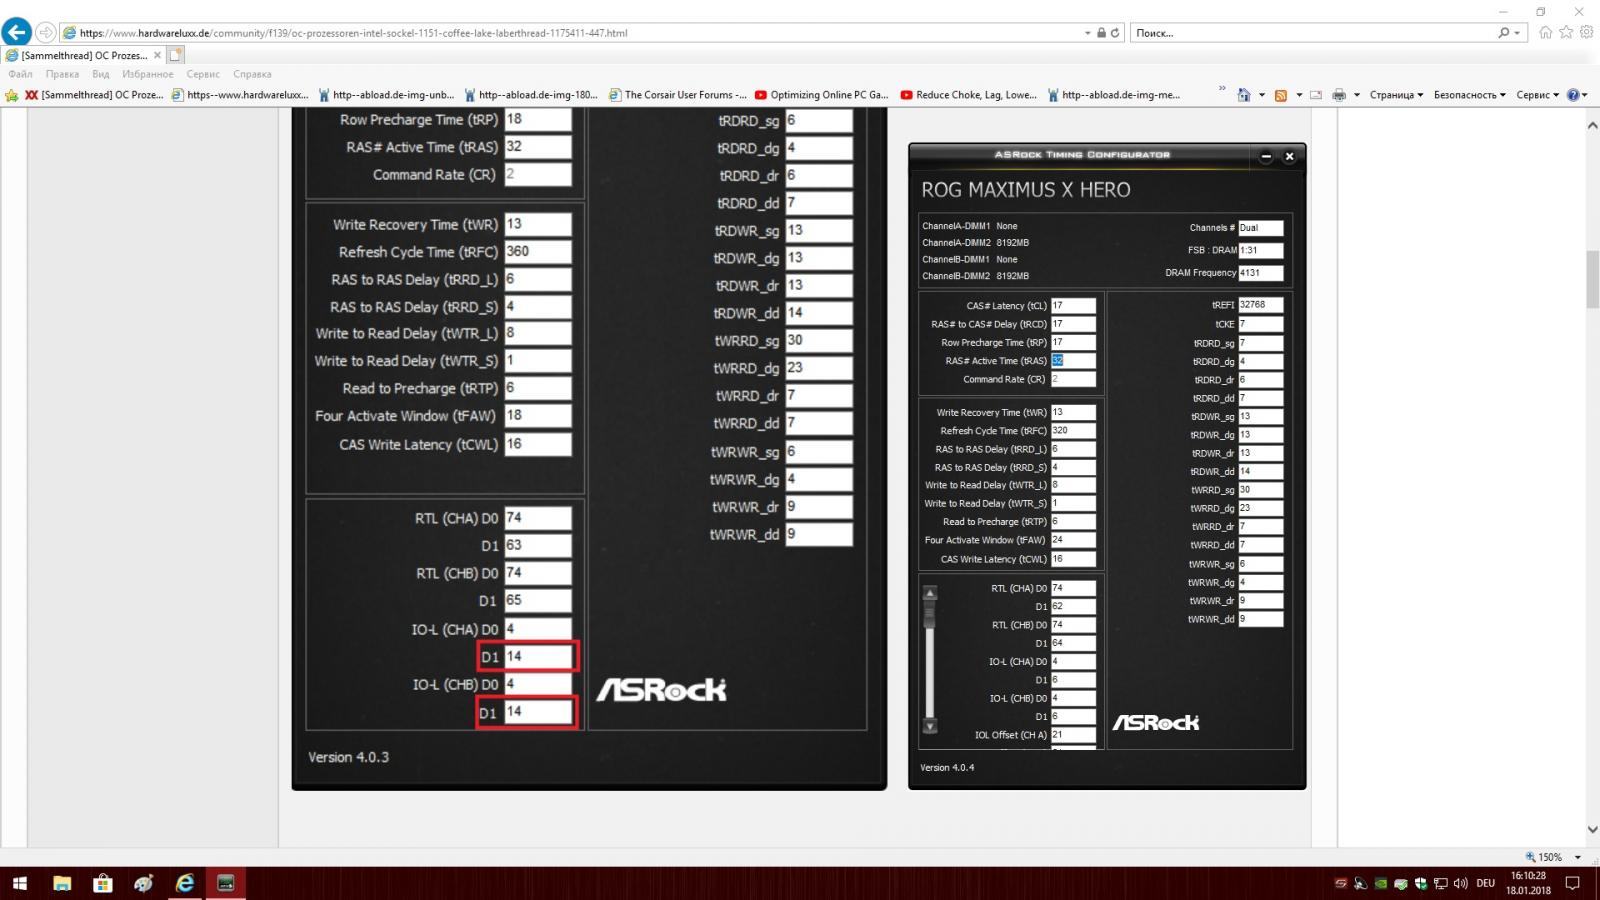Open the https--www.hardwareluxx favorites link

point(240,95)
